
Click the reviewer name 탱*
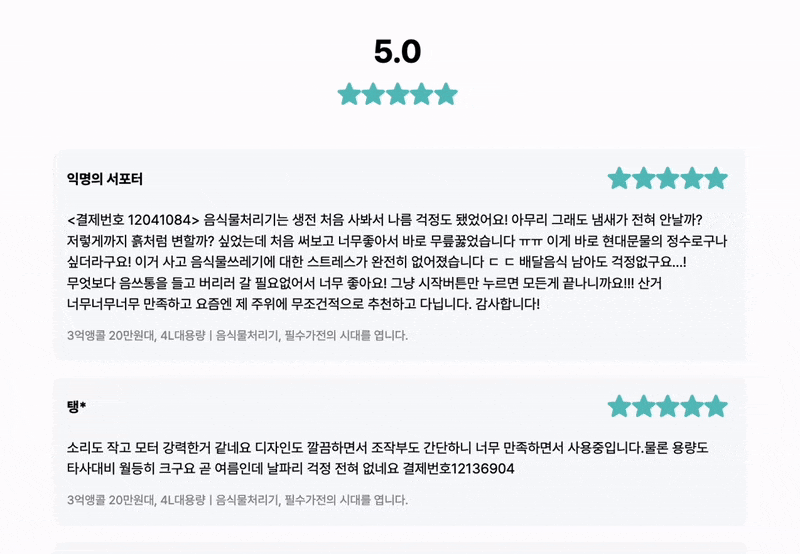click(x=76, y=406)
